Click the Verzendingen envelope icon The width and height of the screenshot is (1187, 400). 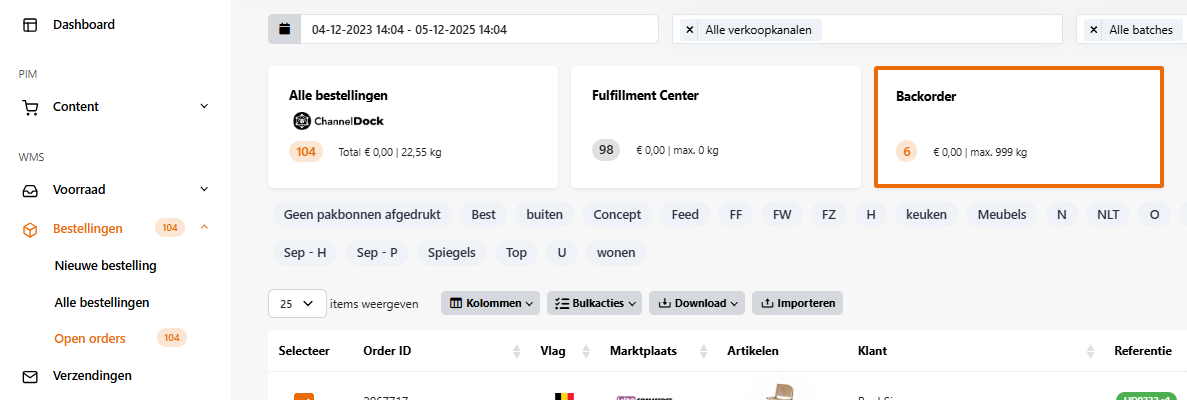click(x=30, y=376)
